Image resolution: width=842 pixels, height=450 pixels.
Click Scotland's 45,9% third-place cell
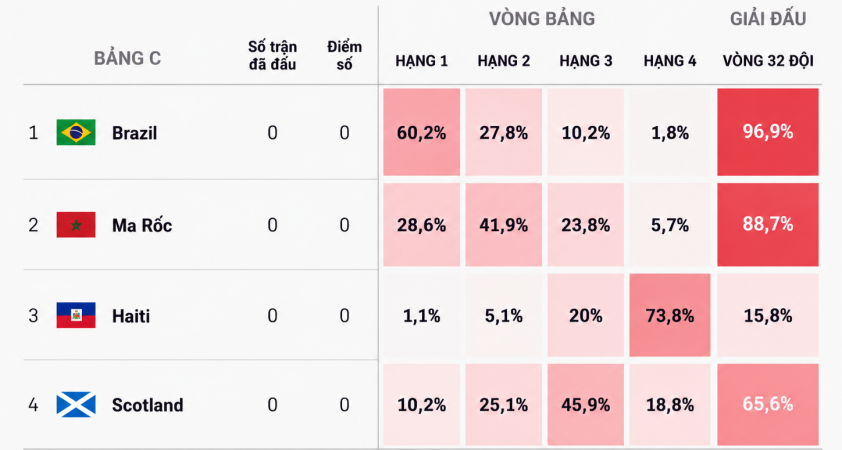pyautogui.click(x=585, y=404)
